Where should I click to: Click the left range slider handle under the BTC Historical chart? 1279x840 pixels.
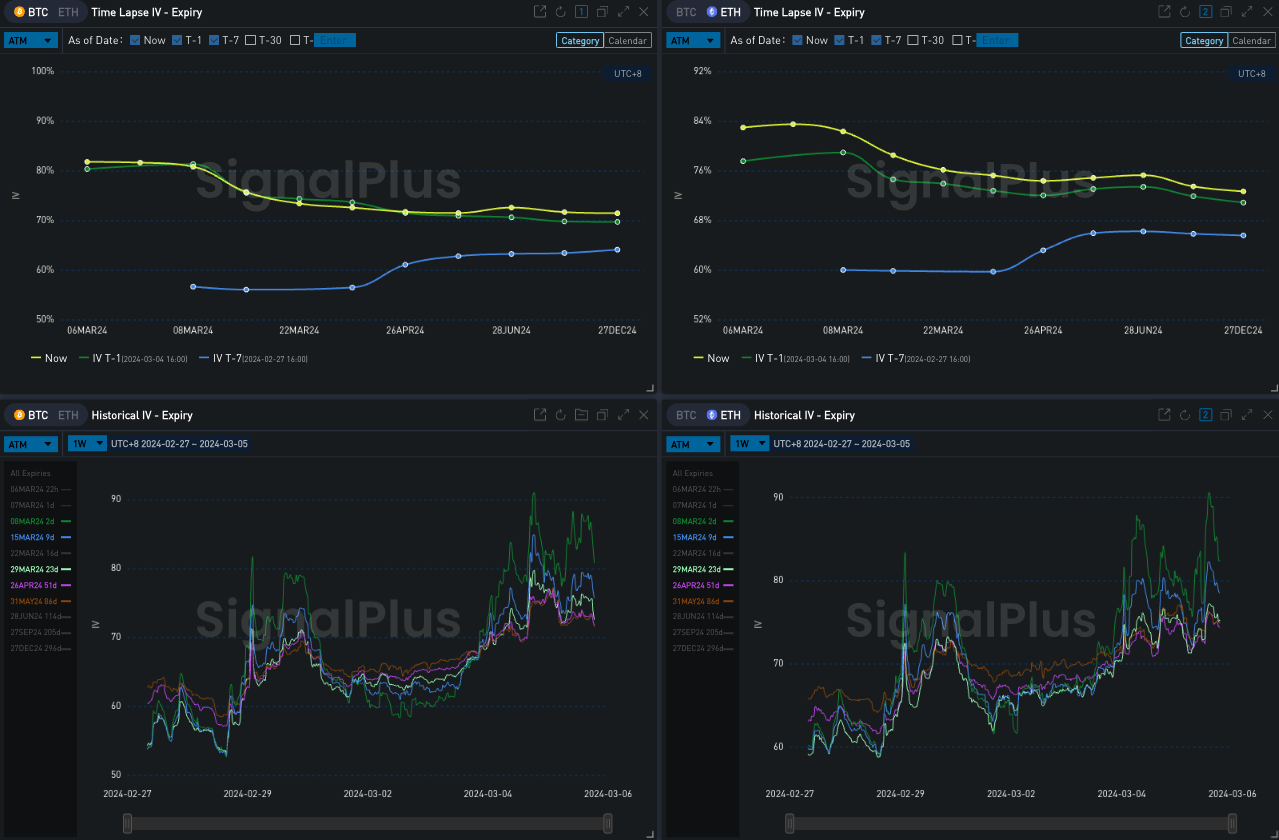[x=127, y=823]
